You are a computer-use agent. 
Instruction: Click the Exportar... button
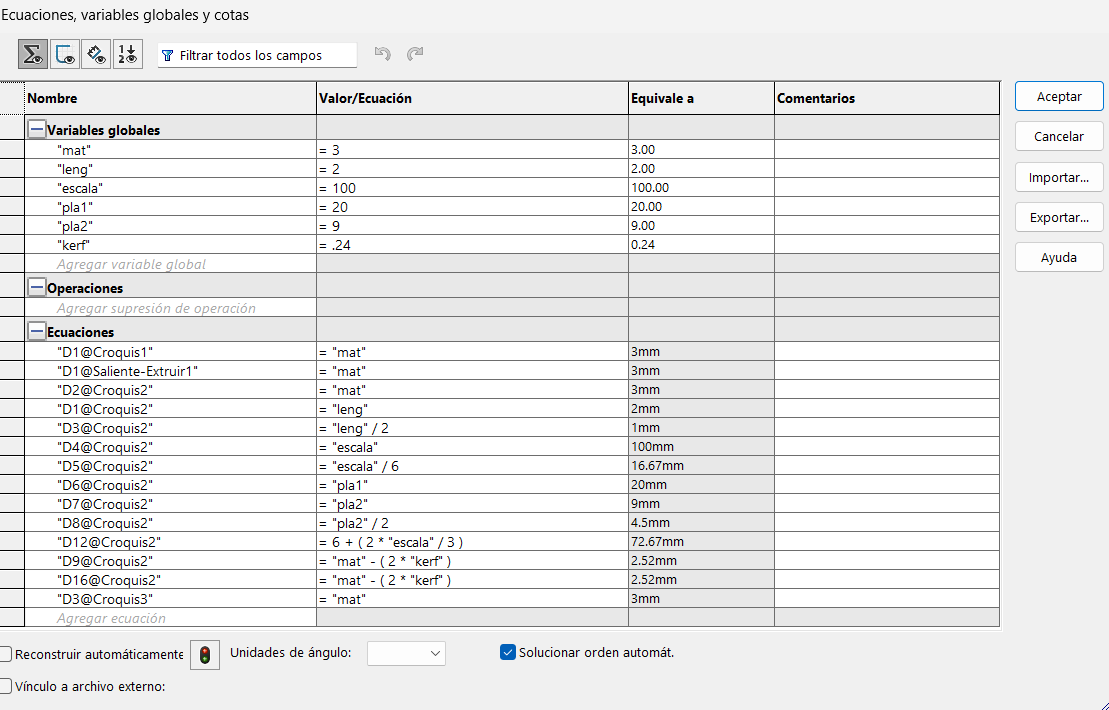click(1059, 217)
